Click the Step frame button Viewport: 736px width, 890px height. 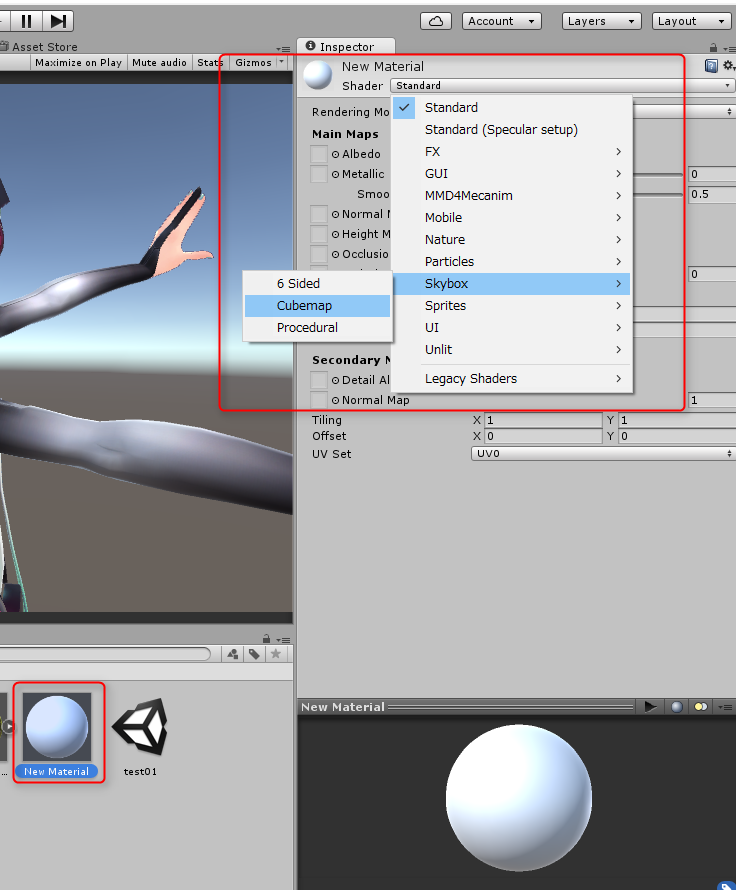[x=58, y=22]
